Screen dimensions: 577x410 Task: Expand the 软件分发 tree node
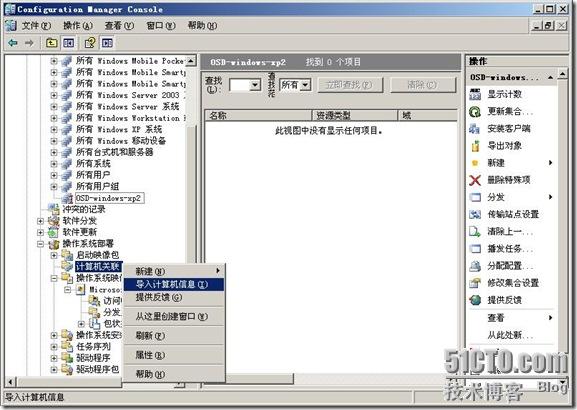point(40,221)
